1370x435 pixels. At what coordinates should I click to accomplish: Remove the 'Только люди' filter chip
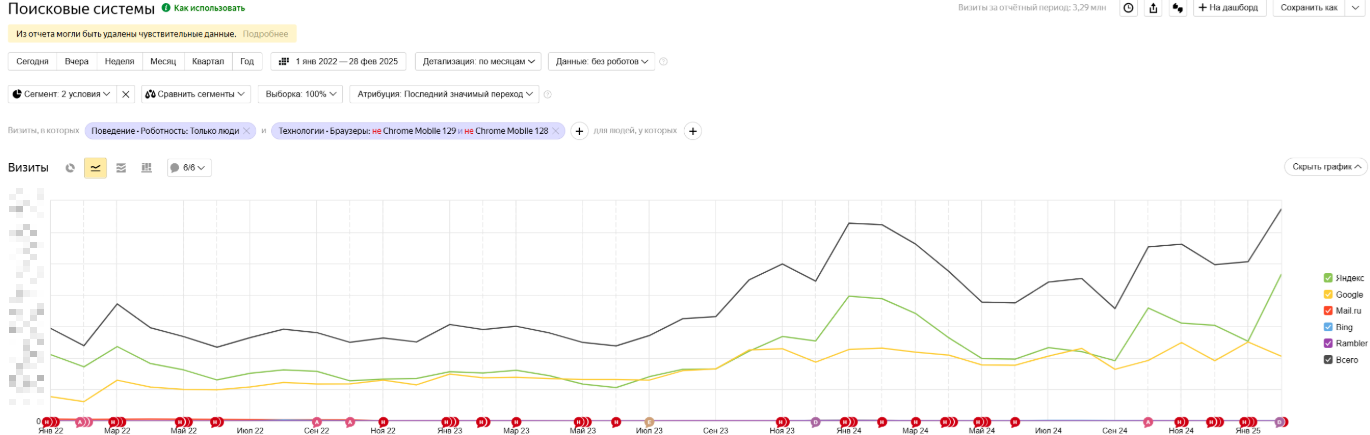tap(248, 131)
